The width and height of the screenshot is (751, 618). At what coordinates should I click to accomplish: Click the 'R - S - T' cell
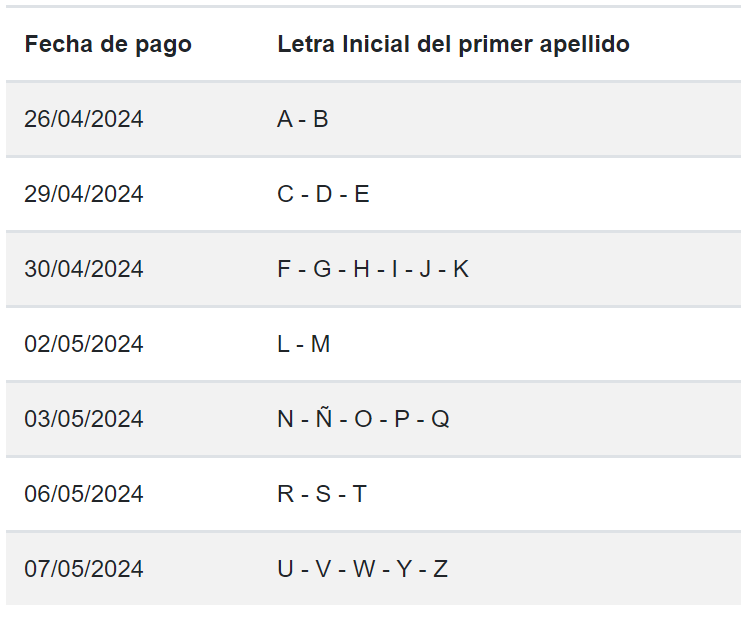322,494
